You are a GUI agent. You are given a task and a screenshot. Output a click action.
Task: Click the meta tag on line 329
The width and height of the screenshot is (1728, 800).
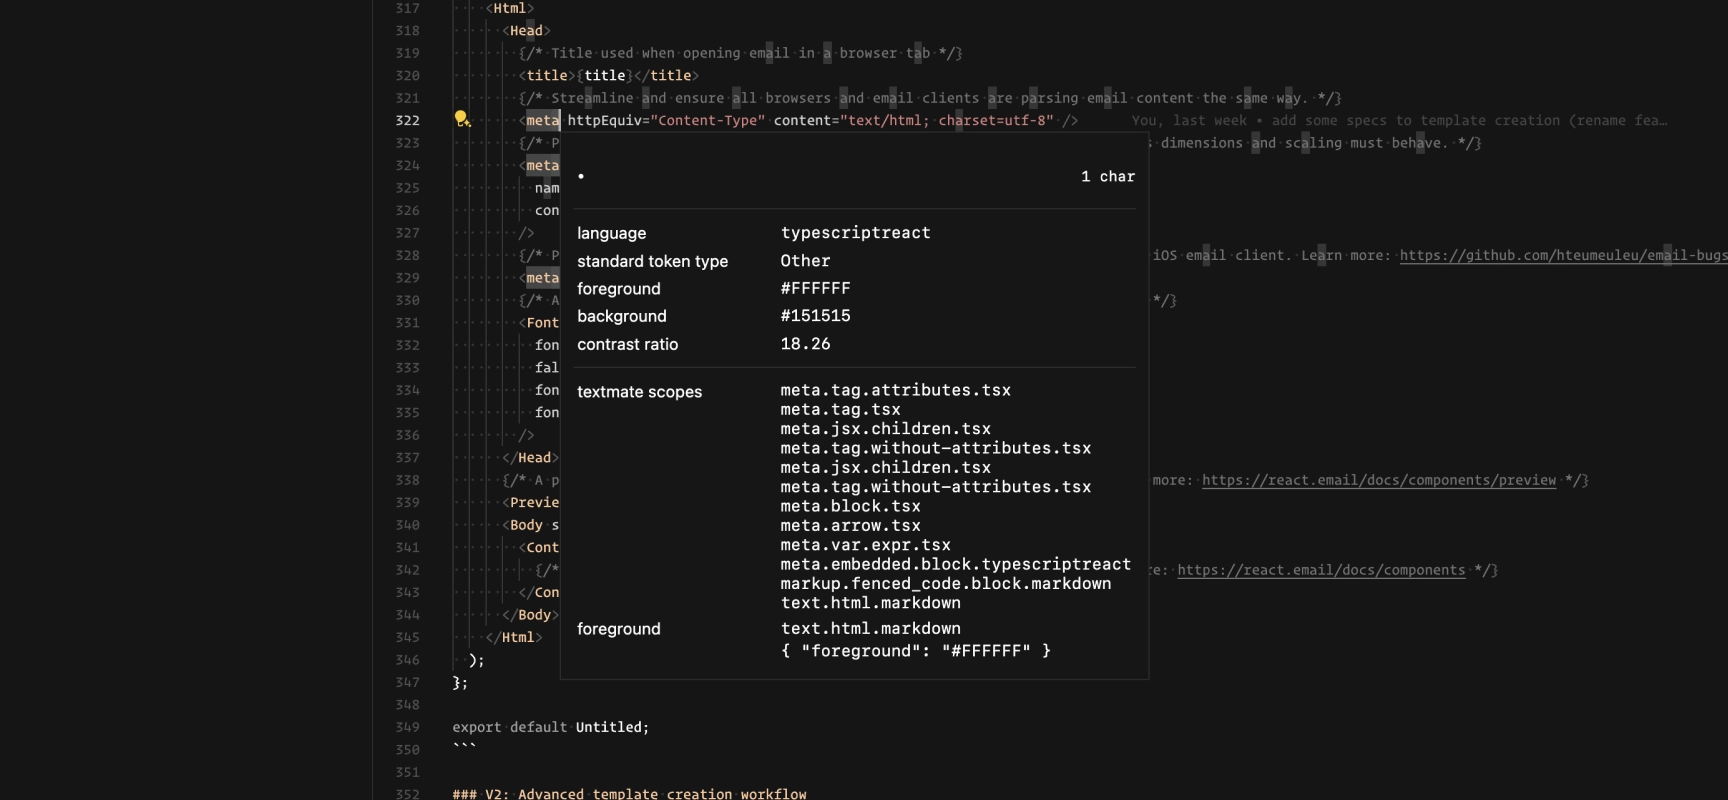pyautogui.click(x=543, y=278)
